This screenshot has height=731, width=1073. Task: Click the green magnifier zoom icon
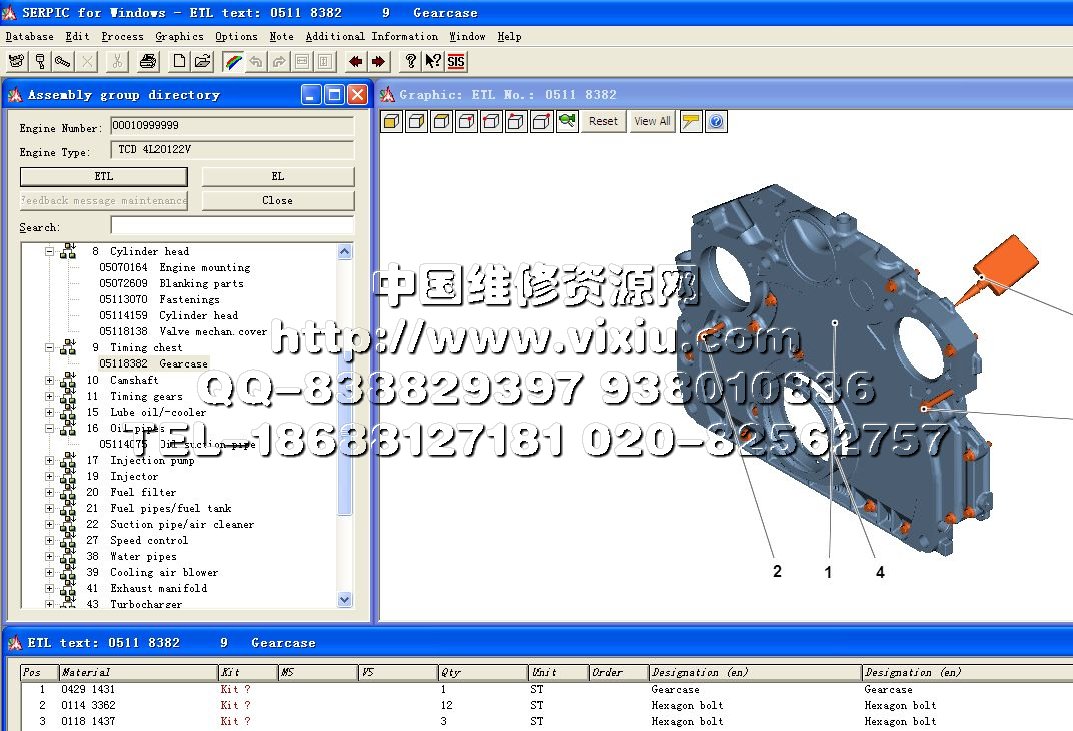pyautogui.click(x=567, y=122)
